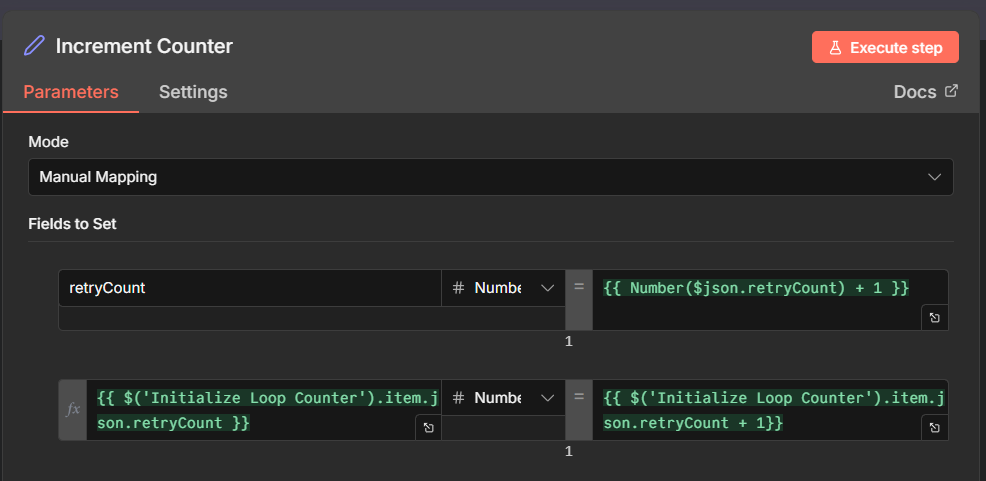Open expression editor for first retryCount value
The image size is (986, 481).
[934, 317]
